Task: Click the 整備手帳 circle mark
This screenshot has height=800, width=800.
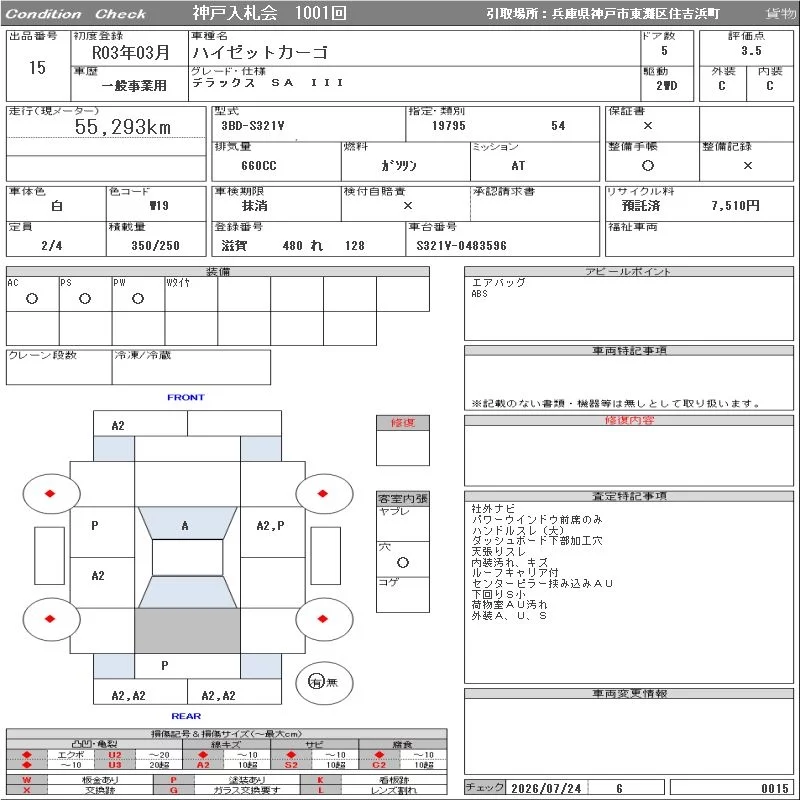Action: pos(647,165)
